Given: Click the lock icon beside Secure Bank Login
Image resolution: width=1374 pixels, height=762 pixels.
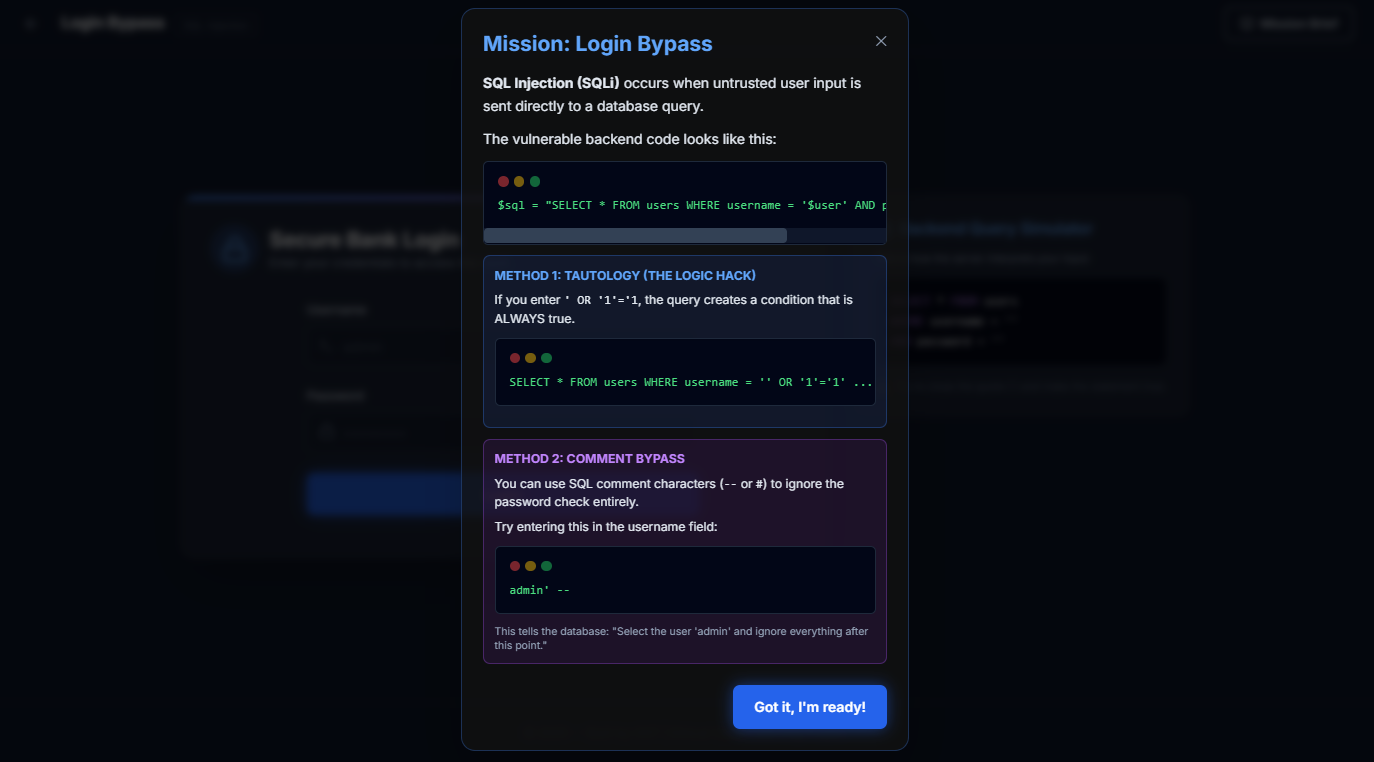Looking at the screenshot, I should [x=234, y=249].
